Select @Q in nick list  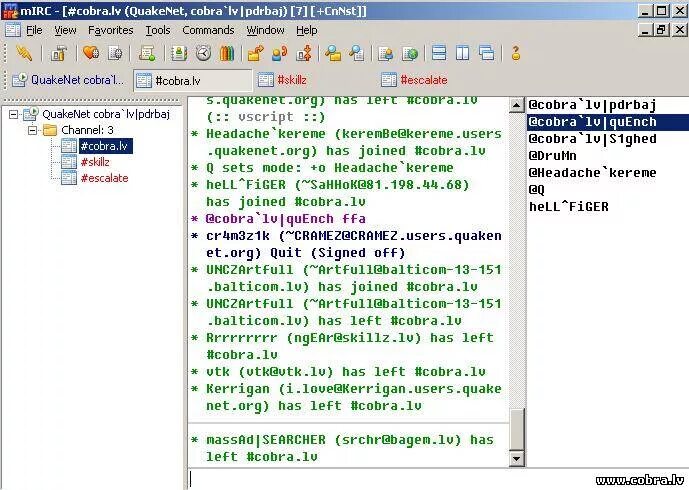608,189
